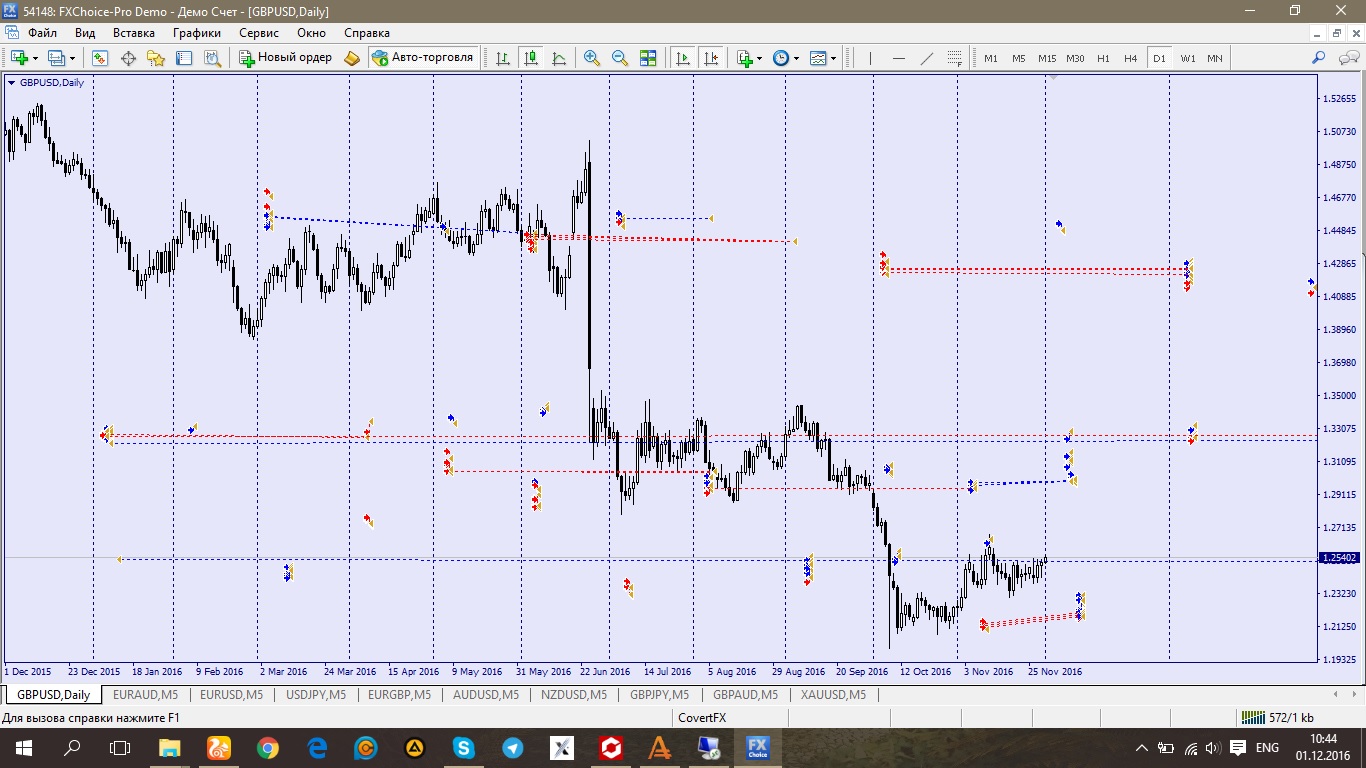The width and height of the screenshot is (1366, 768).
Task: Open the Вставка menu
Action: (134, 33)
